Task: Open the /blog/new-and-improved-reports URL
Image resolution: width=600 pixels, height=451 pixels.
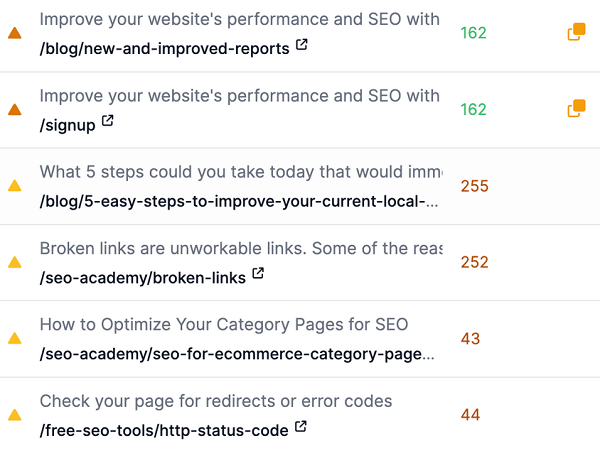Action: click(x=165, y=49)
